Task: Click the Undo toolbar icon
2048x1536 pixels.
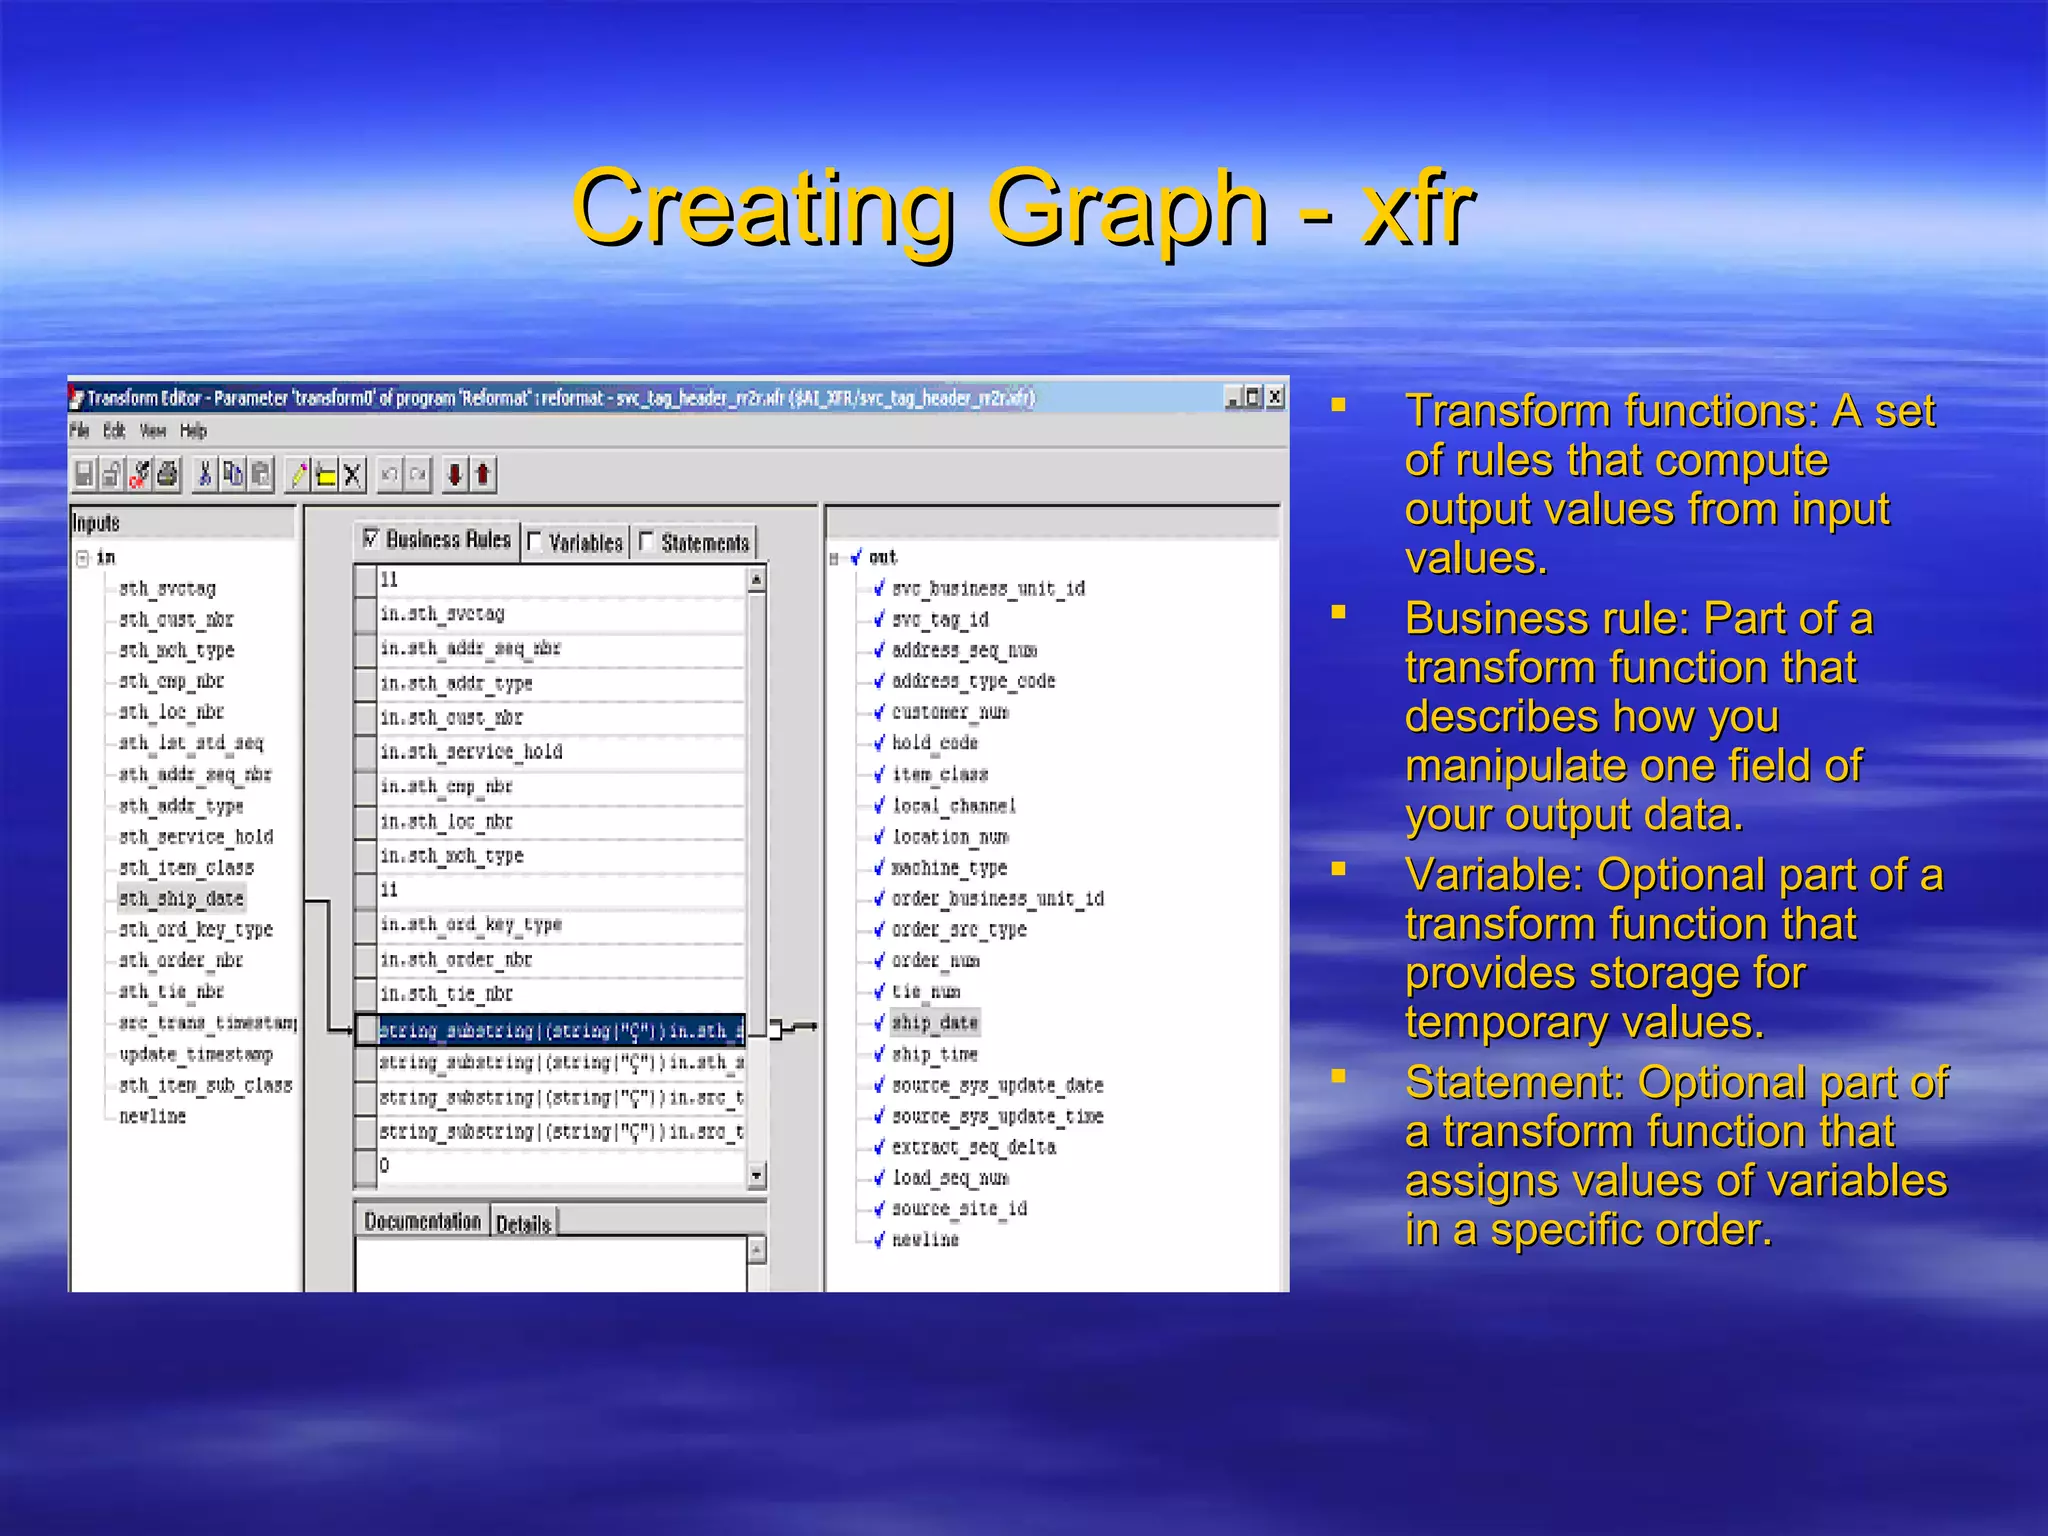Action: tap(390, 474)
